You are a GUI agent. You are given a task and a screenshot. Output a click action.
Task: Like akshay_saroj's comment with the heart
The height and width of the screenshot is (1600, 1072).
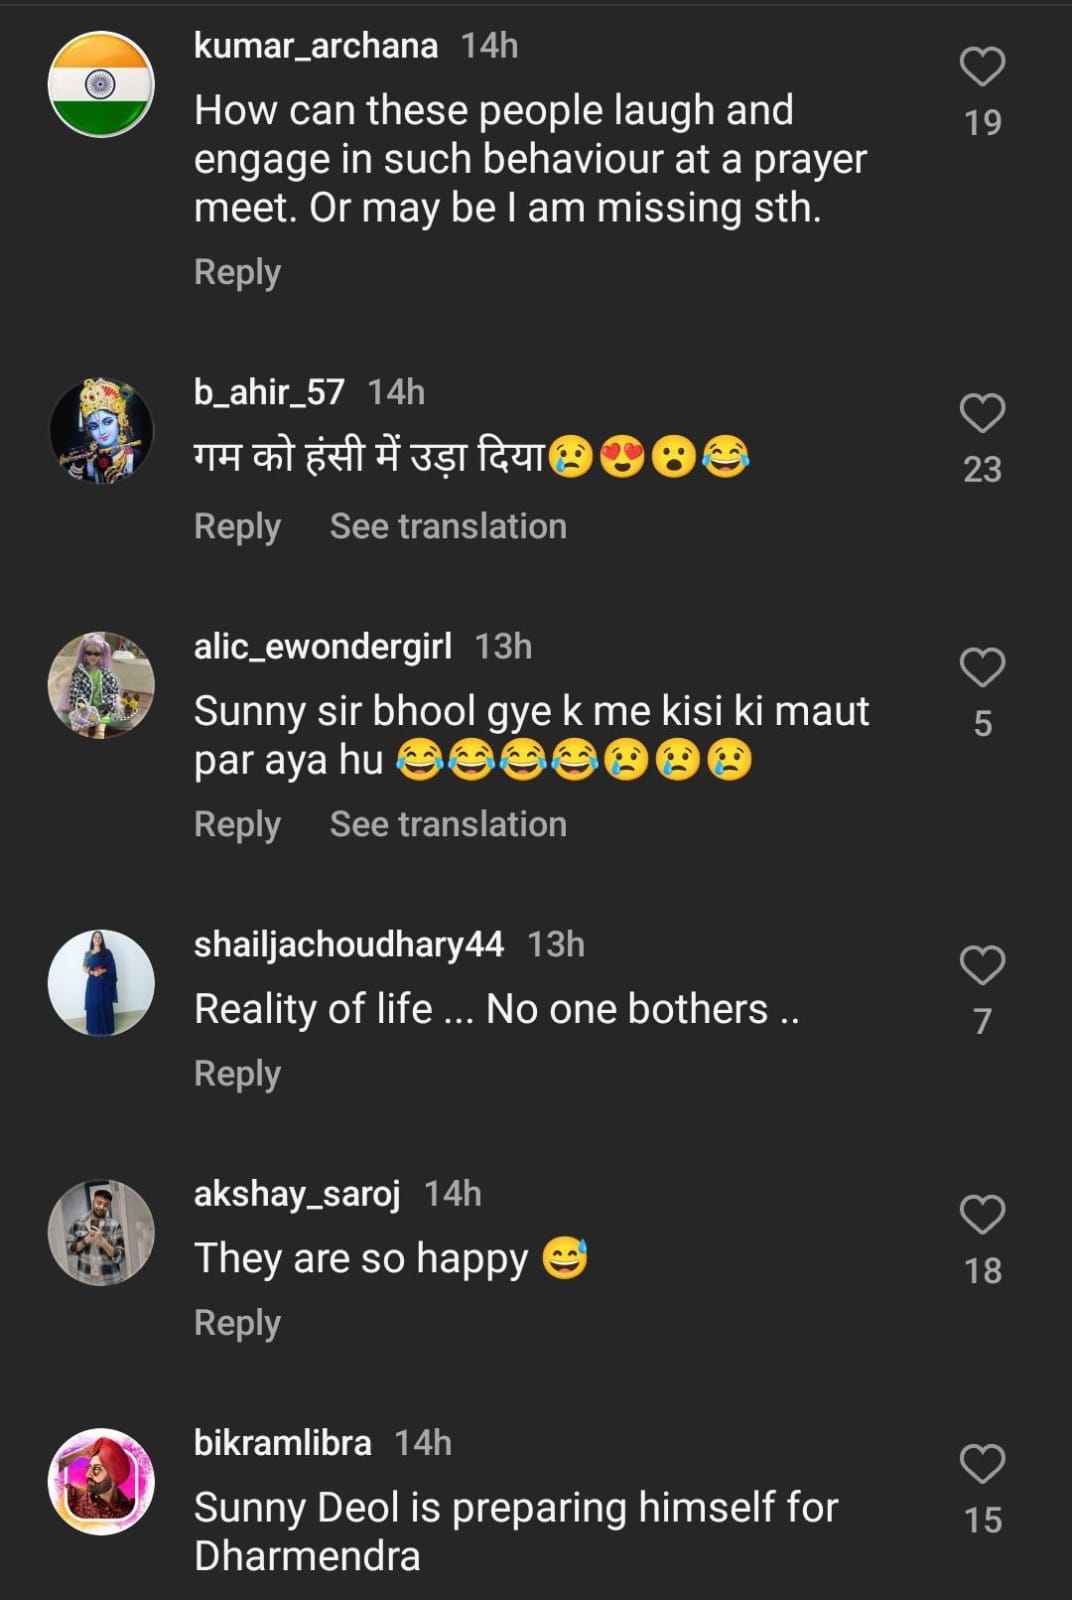point(982,1215)
